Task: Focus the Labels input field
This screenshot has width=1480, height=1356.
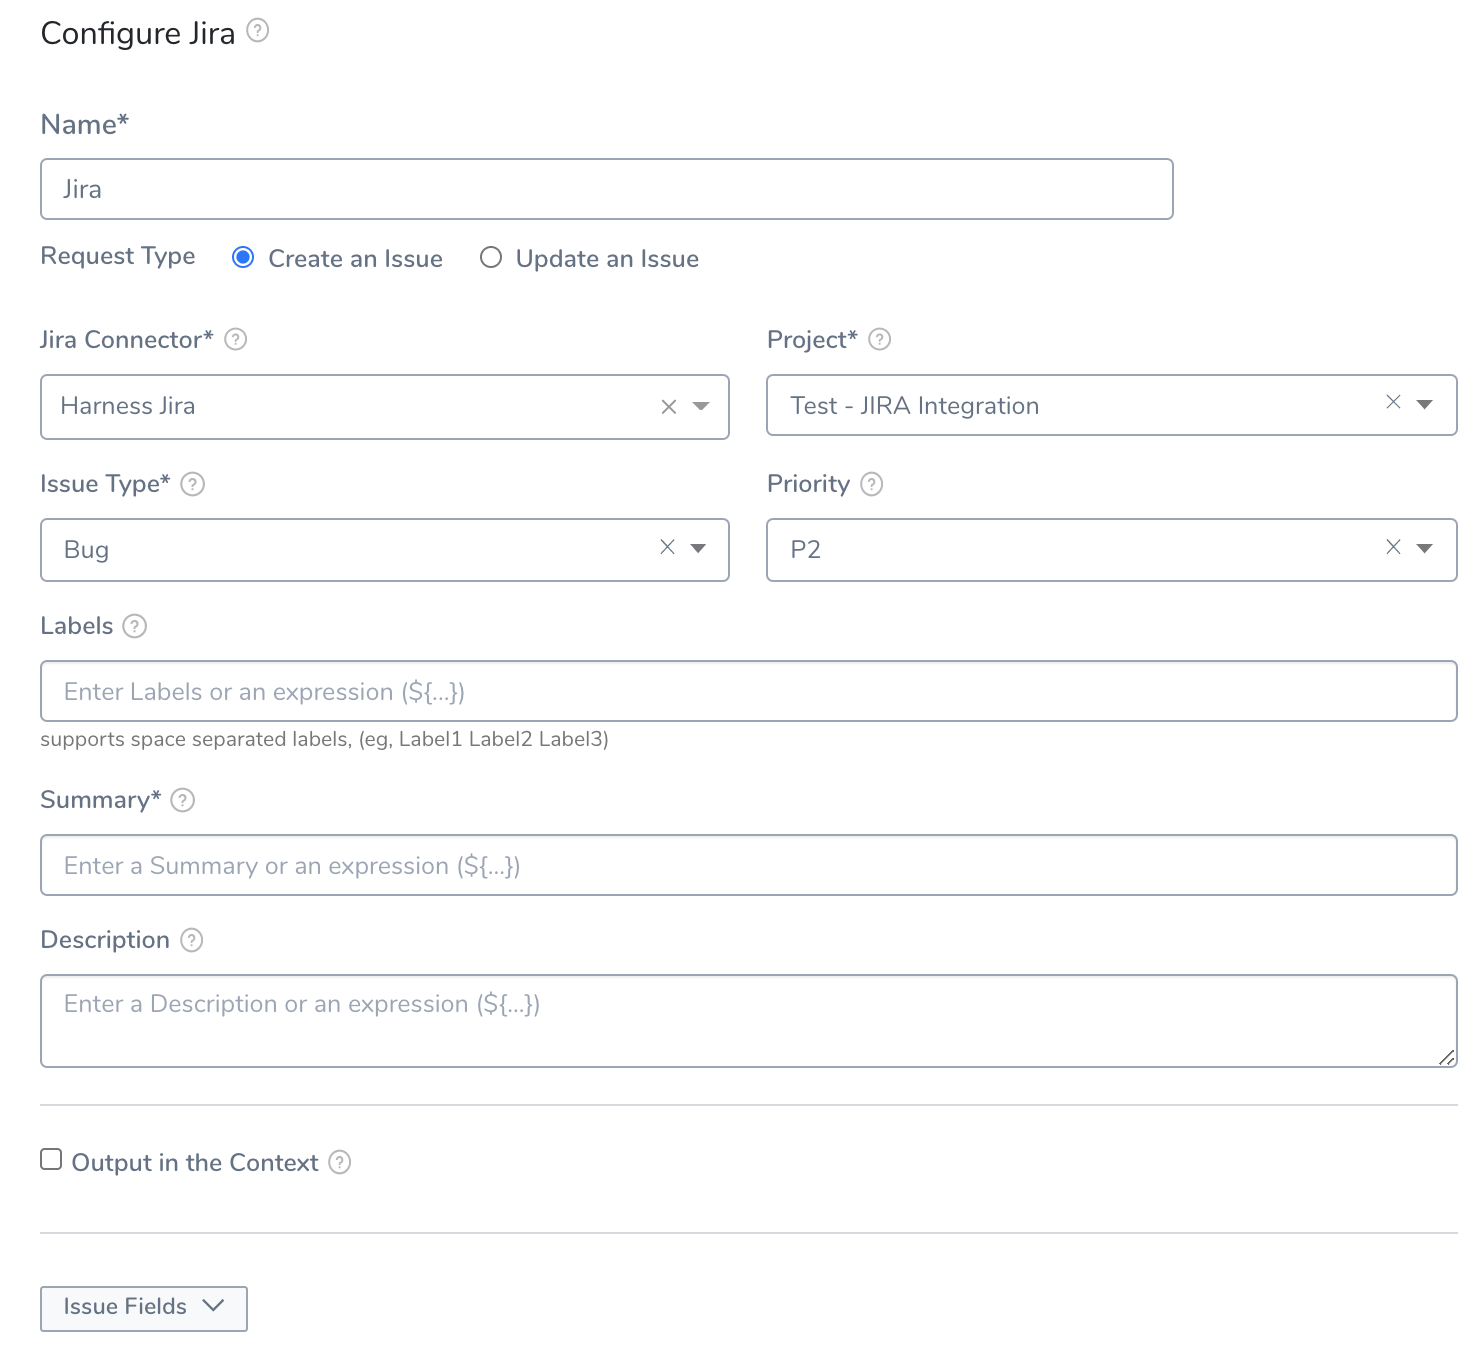Action: 749,691
